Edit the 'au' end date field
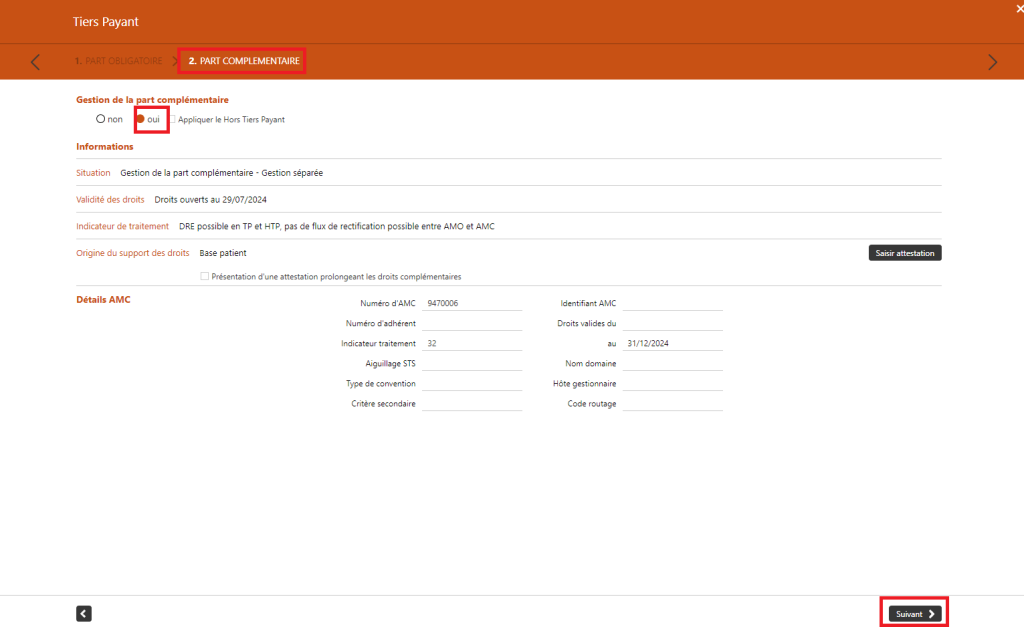 [672, 343]
